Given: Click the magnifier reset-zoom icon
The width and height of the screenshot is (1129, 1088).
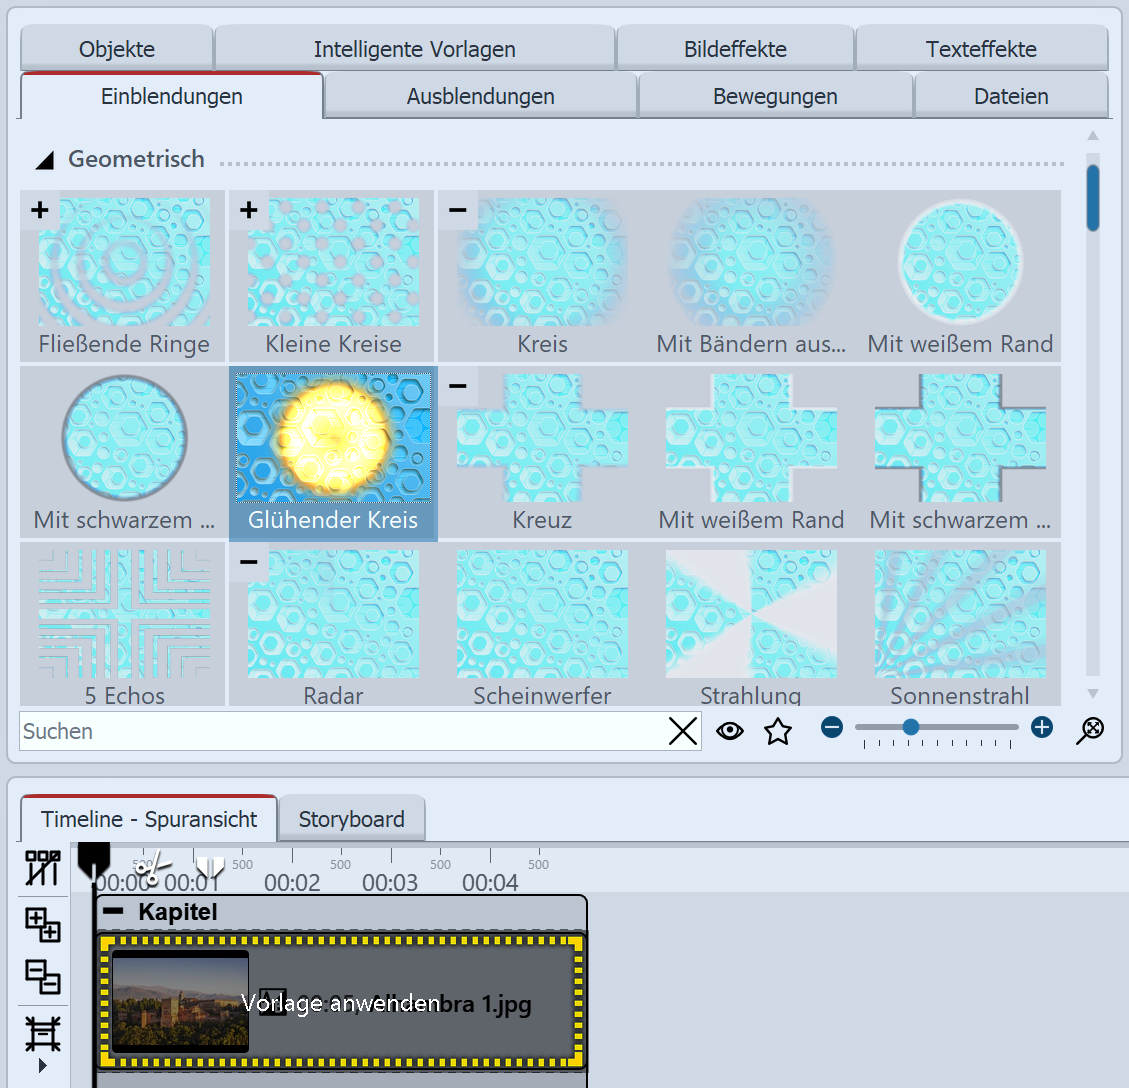Looking at the screenshot, I should point(1090,730).
